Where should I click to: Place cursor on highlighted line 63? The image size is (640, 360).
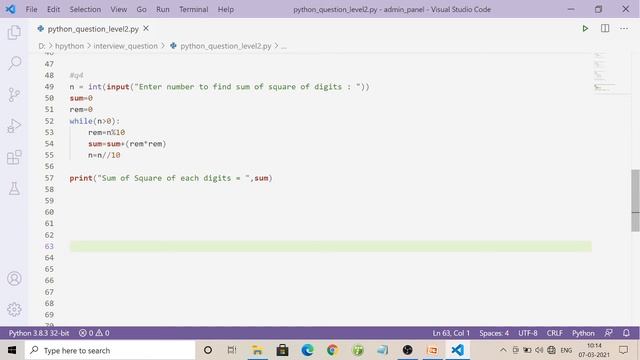[x=331, y=246]
